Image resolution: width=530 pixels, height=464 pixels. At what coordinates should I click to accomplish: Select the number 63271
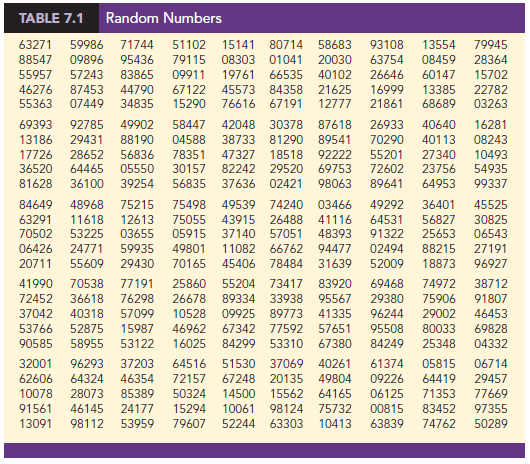tap(35, 45)
